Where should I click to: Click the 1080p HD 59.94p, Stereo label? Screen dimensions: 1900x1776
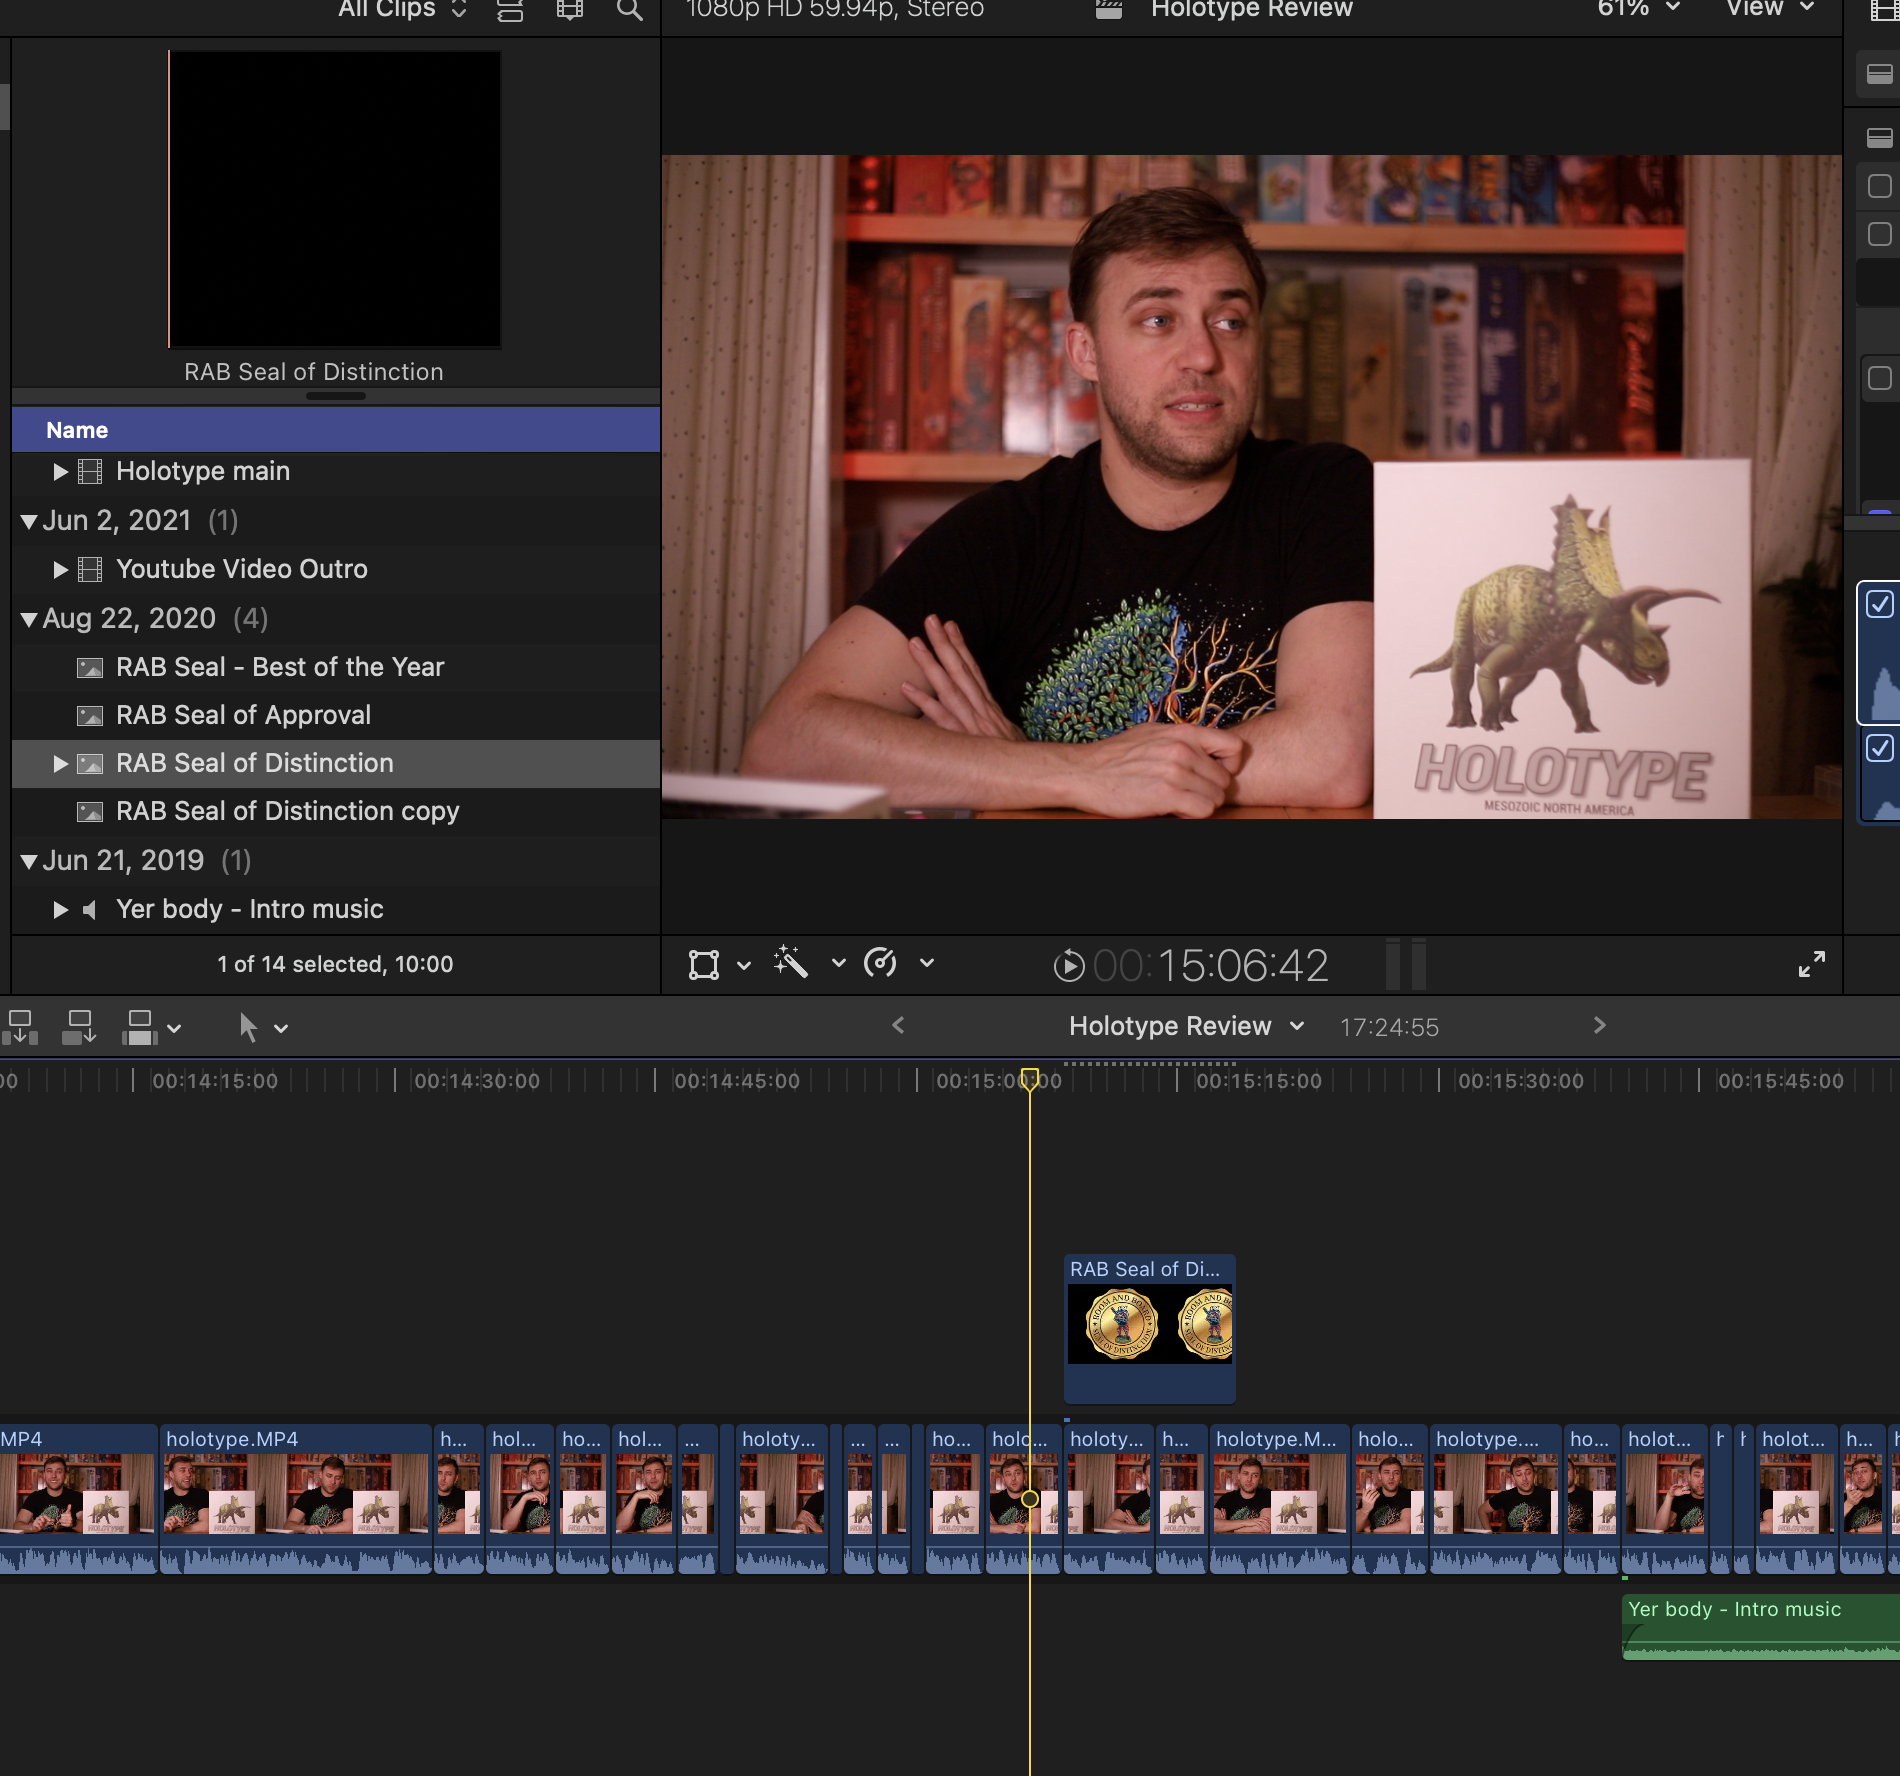[x=835, y=9]
